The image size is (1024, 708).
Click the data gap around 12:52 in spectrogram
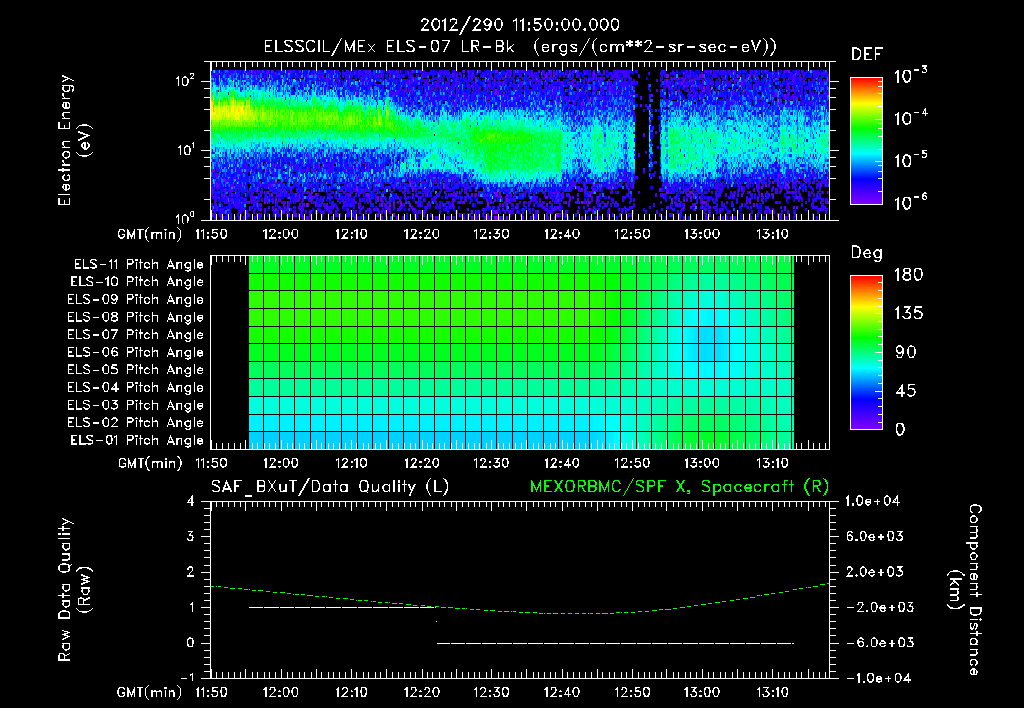[x=648, y=144]
